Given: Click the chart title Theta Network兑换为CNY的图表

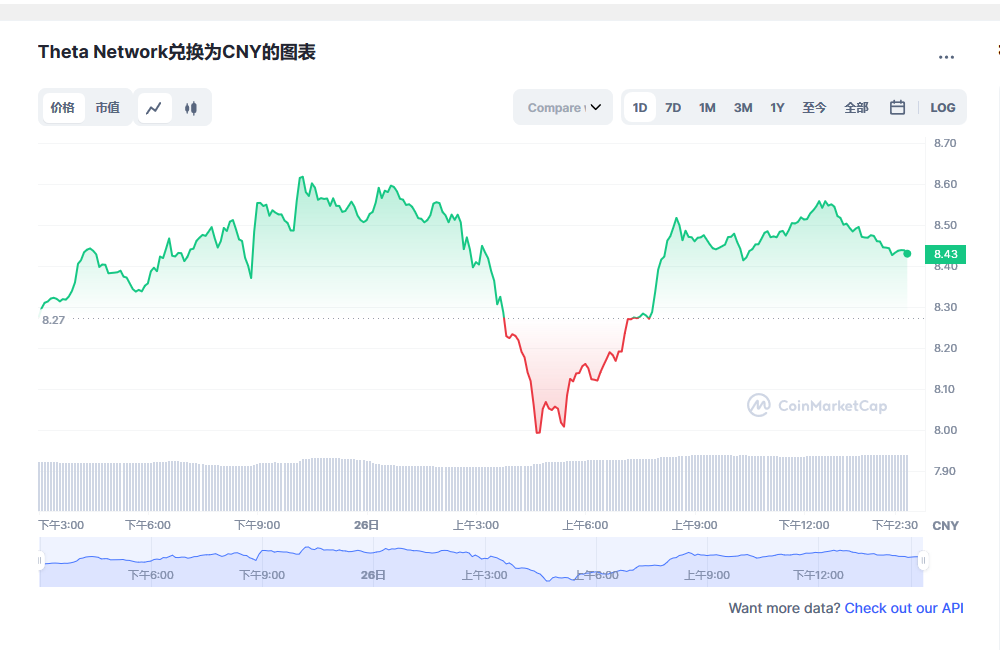Looking at the screenshot, I should 177,52.
